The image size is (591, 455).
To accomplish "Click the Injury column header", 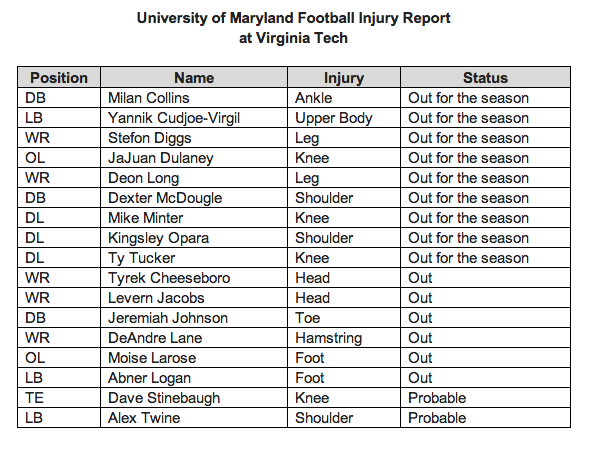I will pyautogui.click(x=344, y=78).
